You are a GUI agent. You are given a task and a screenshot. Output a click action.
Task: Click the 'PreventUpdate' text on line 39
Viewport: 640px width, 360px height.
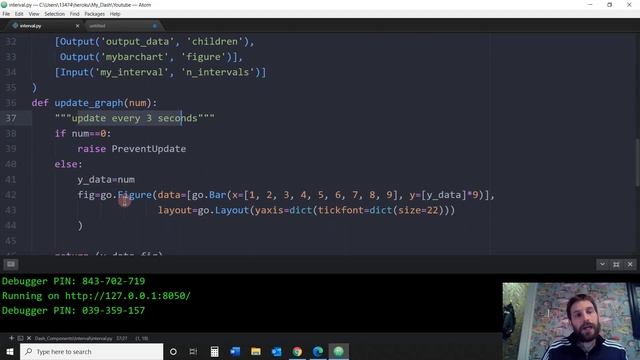click(149, 149)
